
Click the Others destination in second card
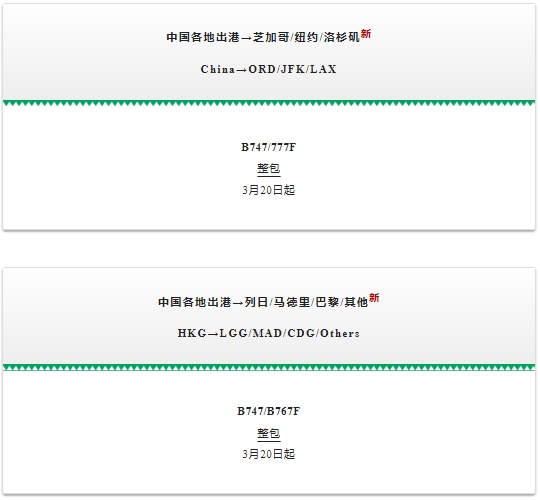340,333
